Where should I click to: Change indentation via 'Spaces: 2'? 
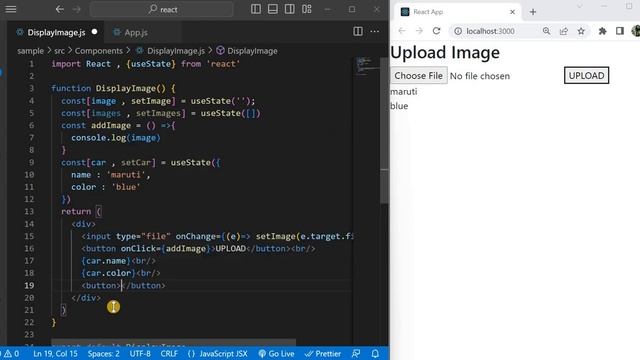point(103,353)
